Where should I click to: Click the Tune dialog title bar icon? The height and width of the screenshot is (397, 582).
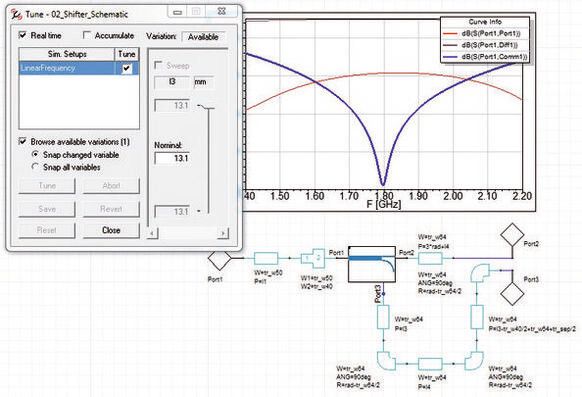(16, 14)
